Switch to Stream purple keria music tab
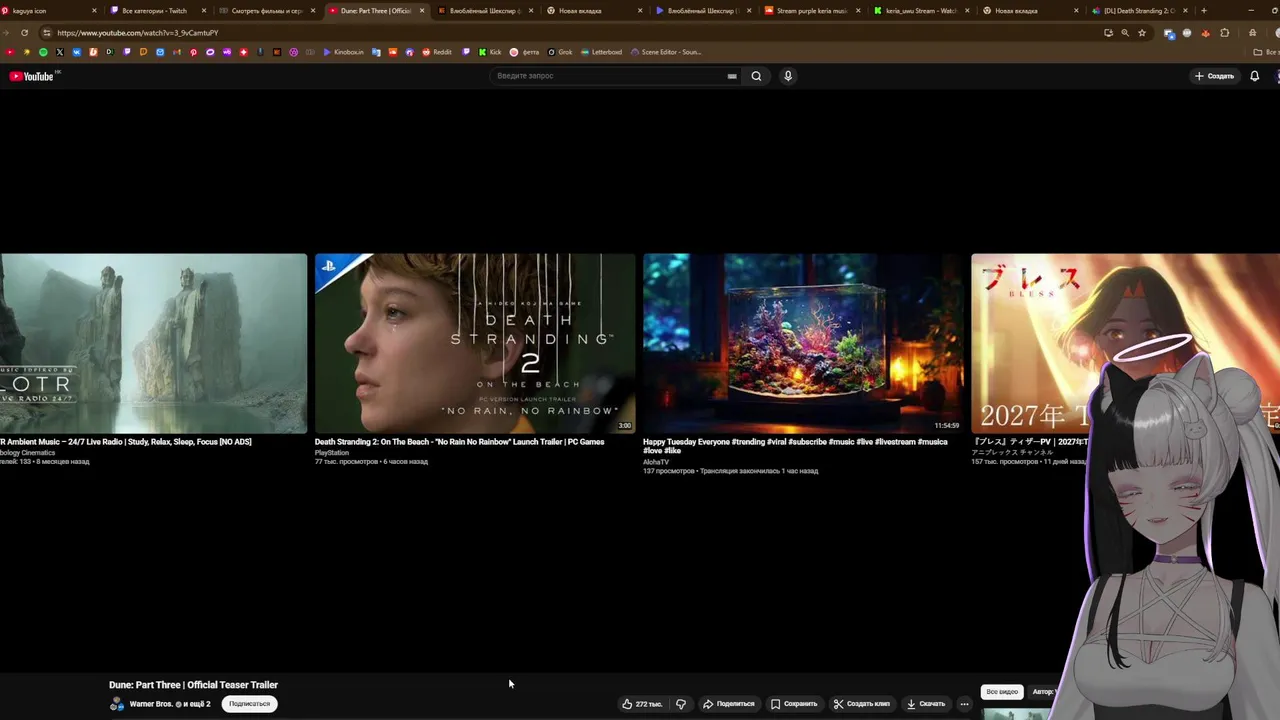Viewport: 1280px width, 720px height. [x=812, y=11]
